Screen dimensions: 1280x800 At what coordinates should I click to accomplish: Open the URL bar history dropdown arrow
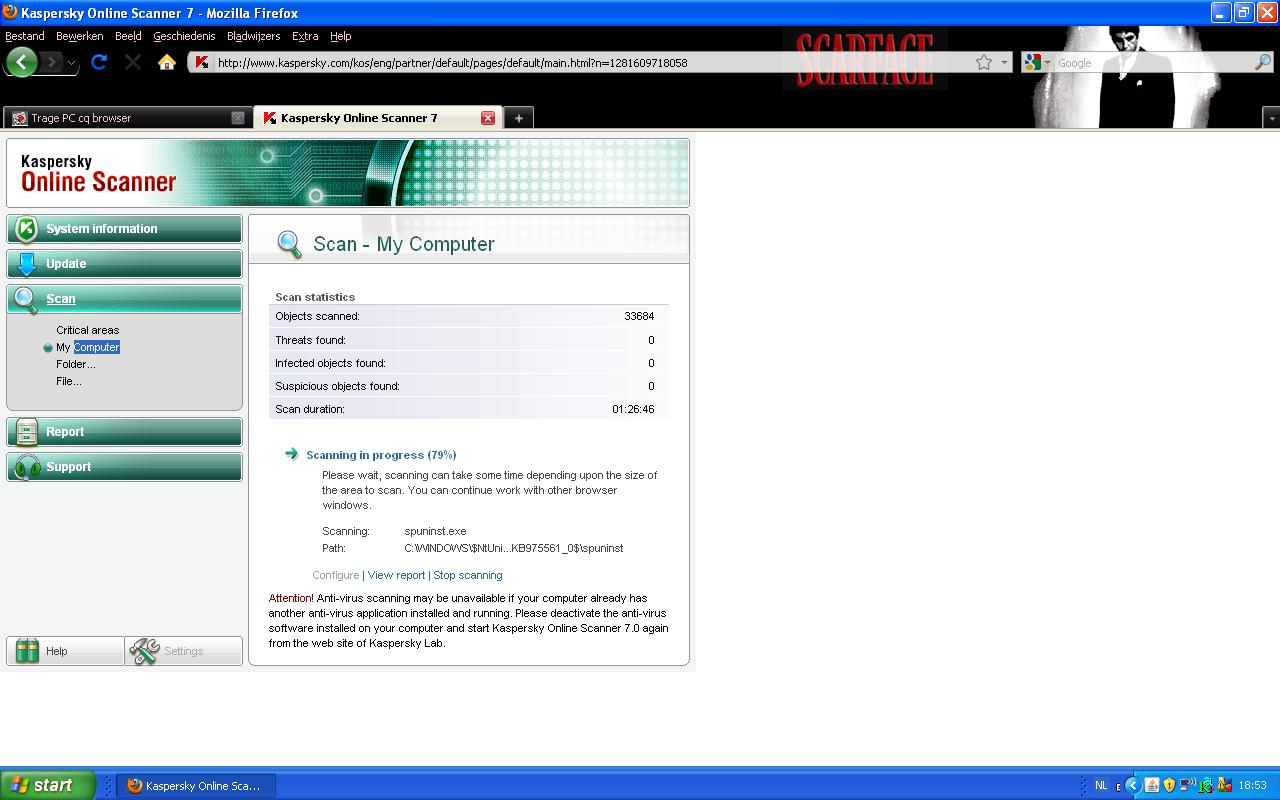pyautogui.click(x=1004, y=62)
